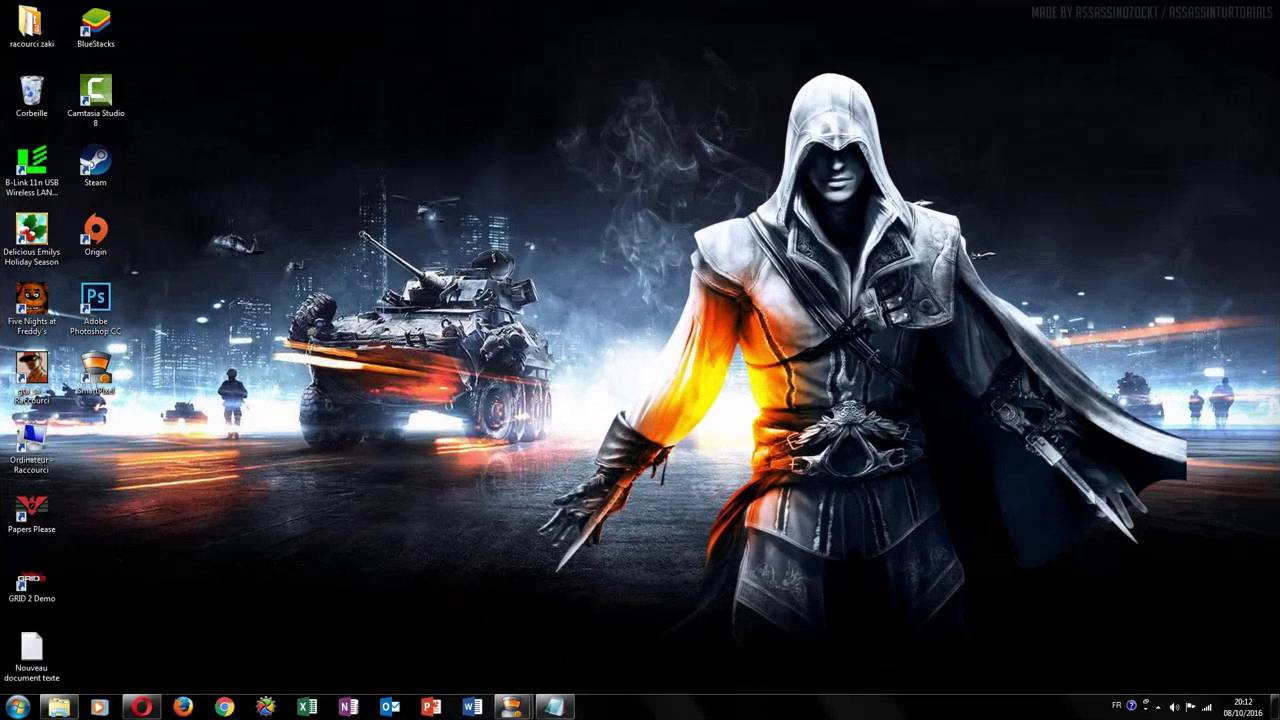
Task: Open the Windows Start menu
Action: click(x=17, y=707)
